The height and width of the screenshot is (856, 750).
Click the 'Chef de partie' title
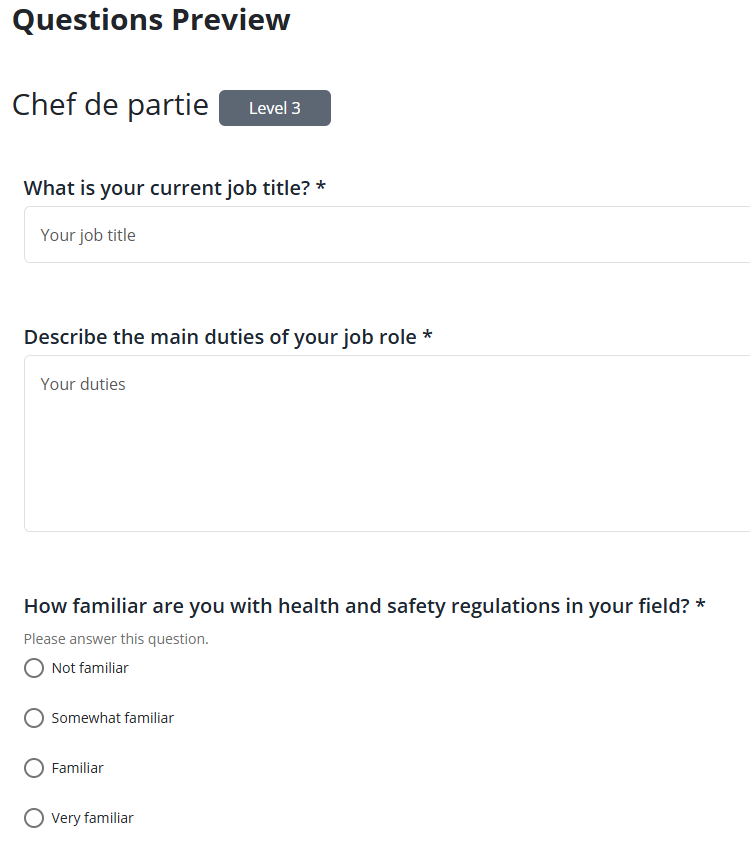pyautogui.click(x=110, y=105)
